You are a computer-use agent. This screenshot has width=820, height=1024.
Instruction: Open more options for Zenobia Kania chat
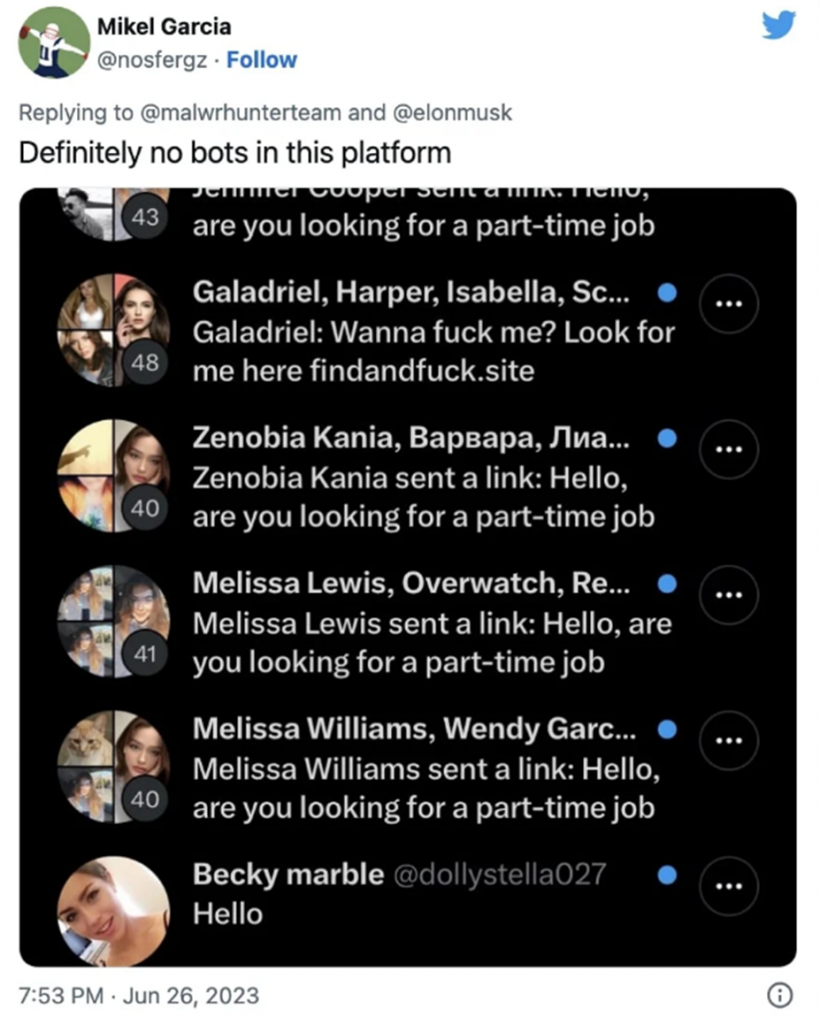tap(729, 449)
